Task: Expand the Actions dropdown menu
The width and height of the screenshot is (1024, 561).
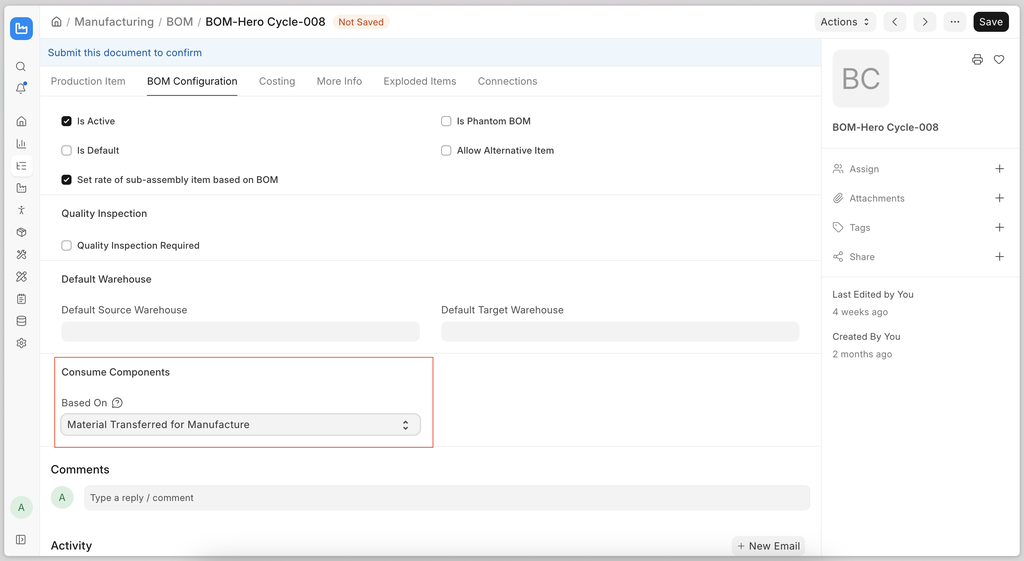Action: (845, 22)
